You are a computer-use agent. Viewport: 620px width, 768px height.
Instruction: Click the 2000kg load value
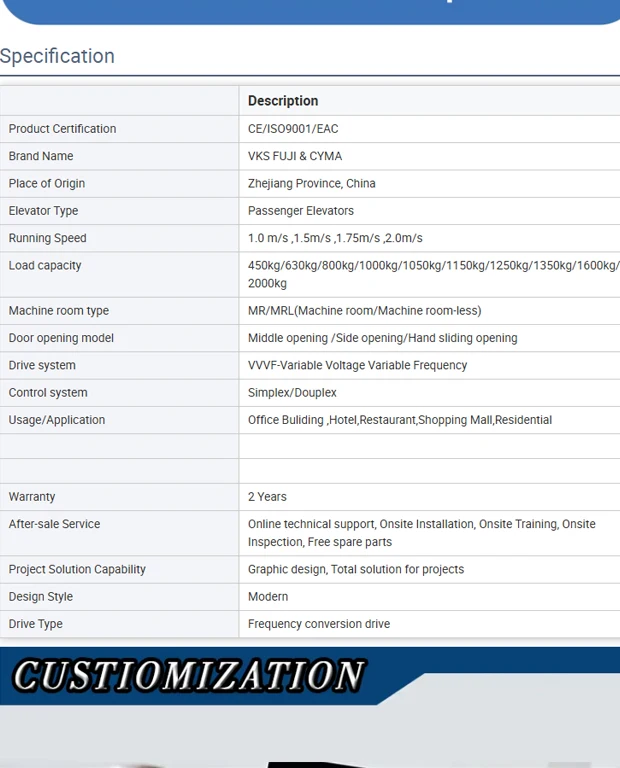[267, 284]
